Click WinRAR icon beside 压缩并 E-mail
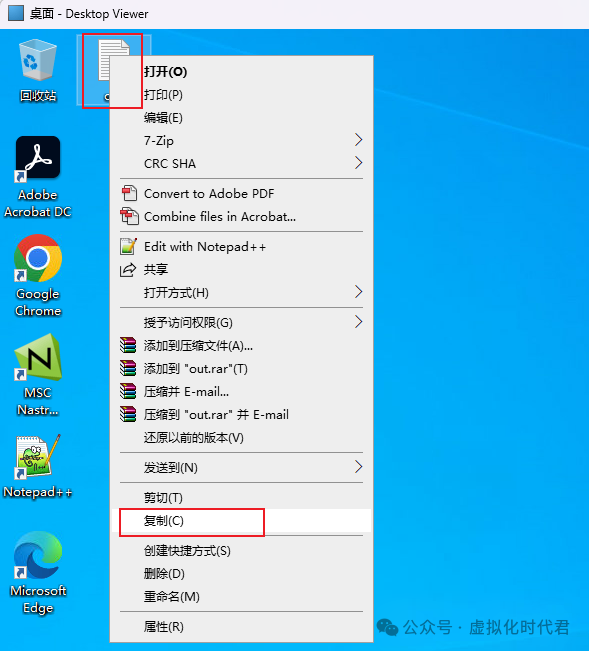The width and height of the screenshot is (589, 651). tap(128, 391)
